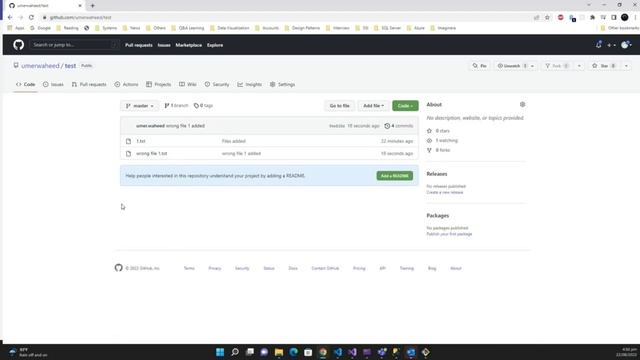Focus the 'Search or jump to' field

point(75,45)
